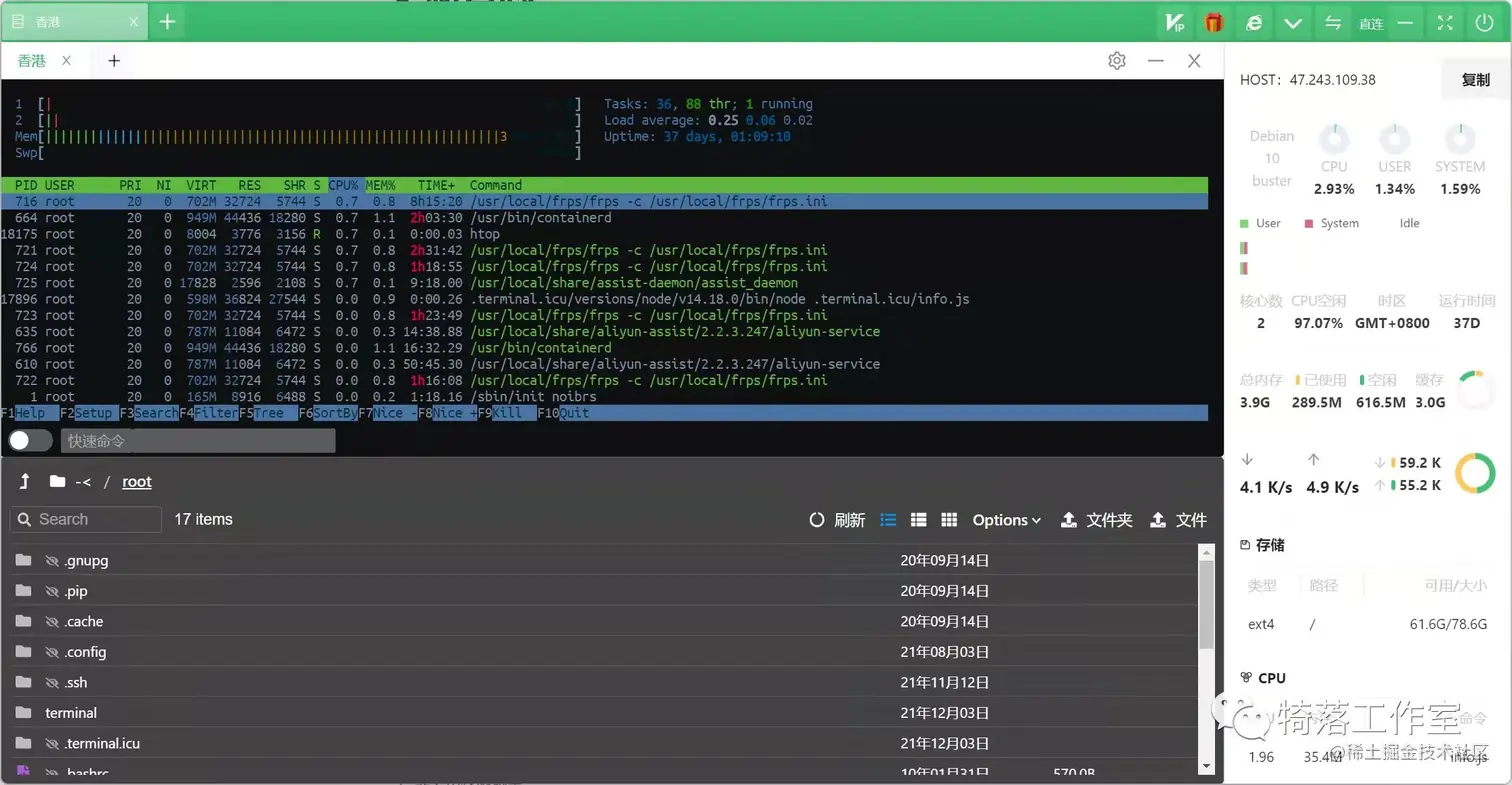Viewport: 1512px width, 785px height.
Task: Select the .pip folder row
Action: click(x=606, y=591)
